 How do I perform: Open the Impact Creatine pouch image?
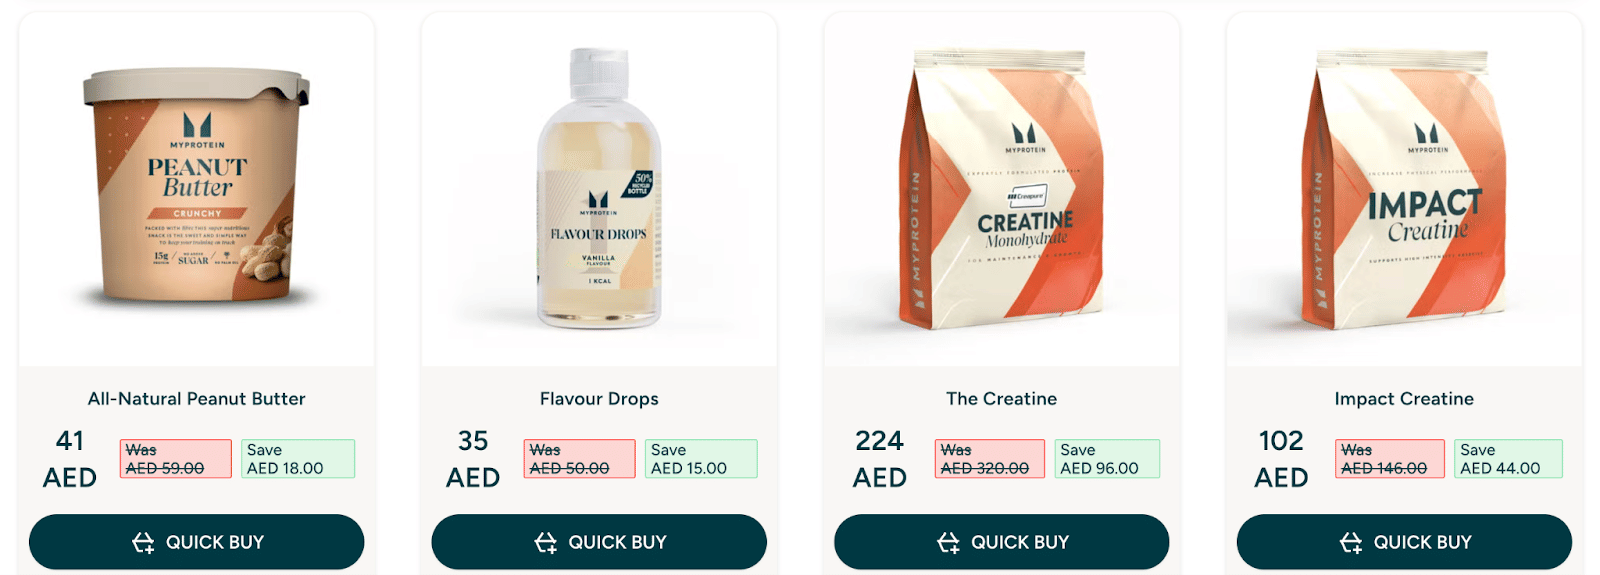point(1404,187)
